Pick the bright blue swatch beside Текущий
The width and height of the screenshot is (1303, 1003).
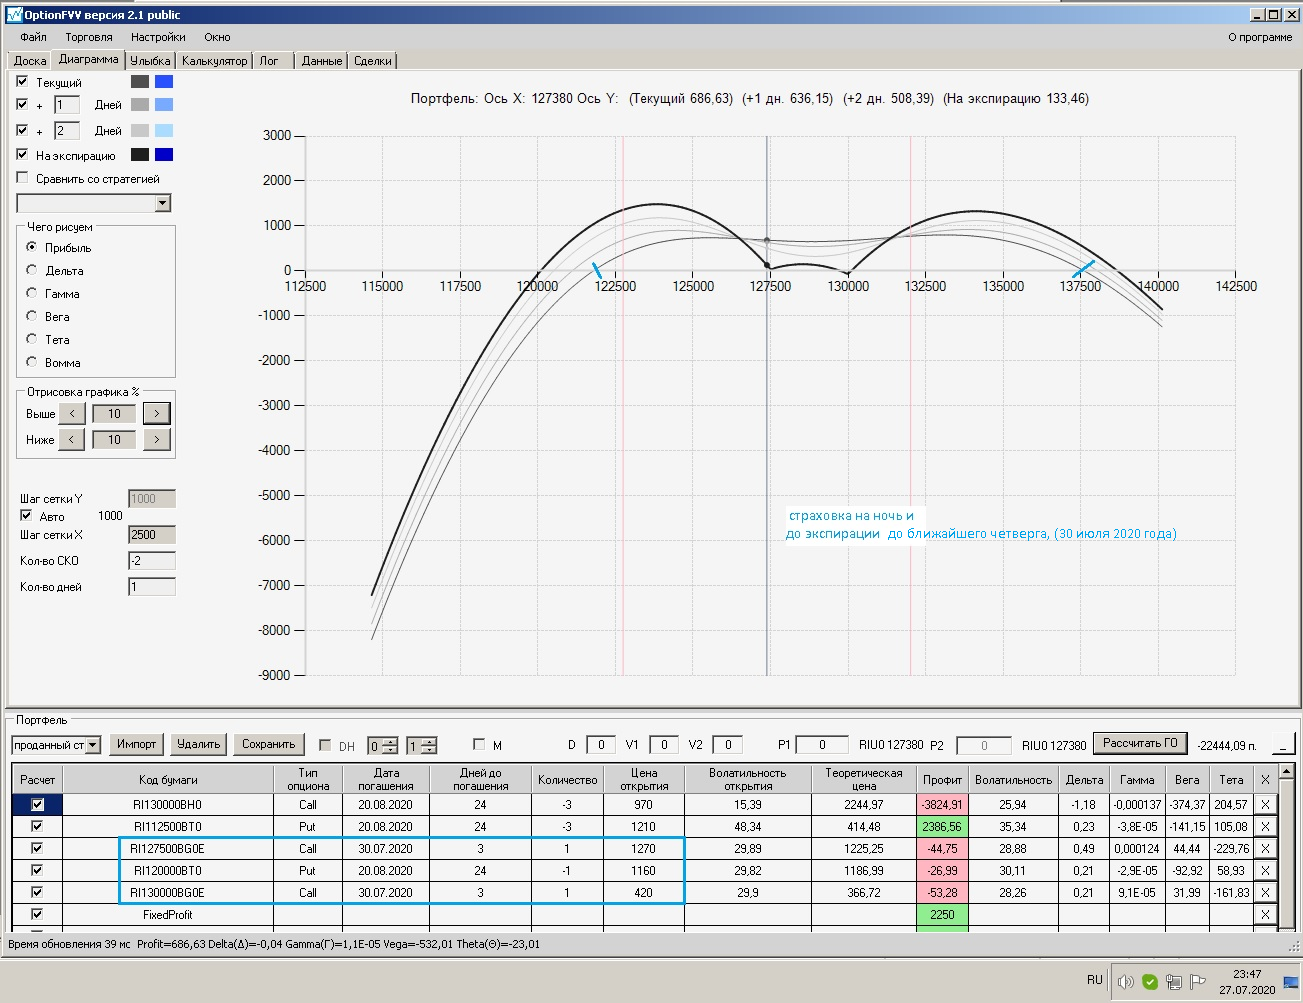164,82
